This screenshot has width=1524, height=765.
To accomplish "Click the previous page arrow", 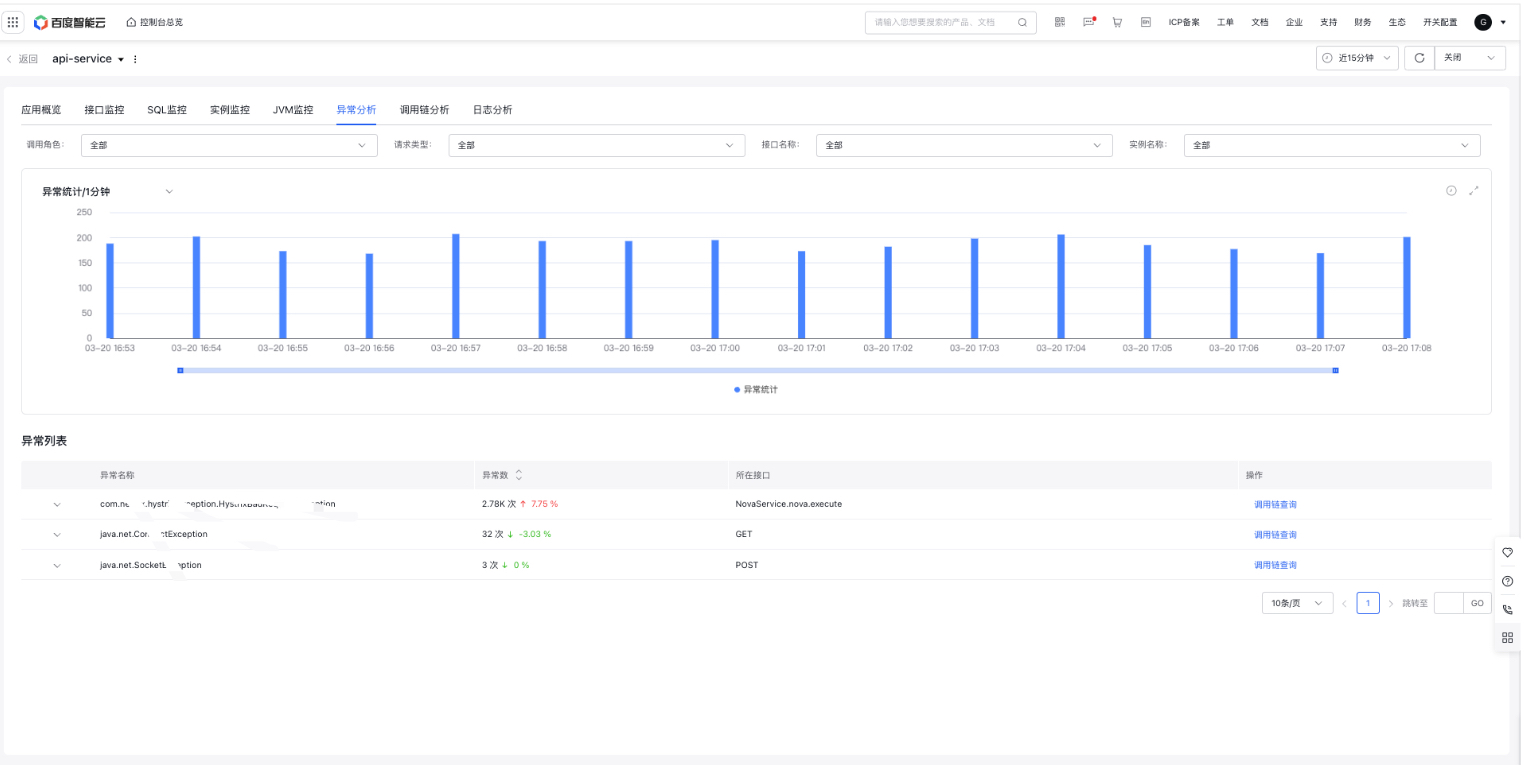I will 1344,603.
